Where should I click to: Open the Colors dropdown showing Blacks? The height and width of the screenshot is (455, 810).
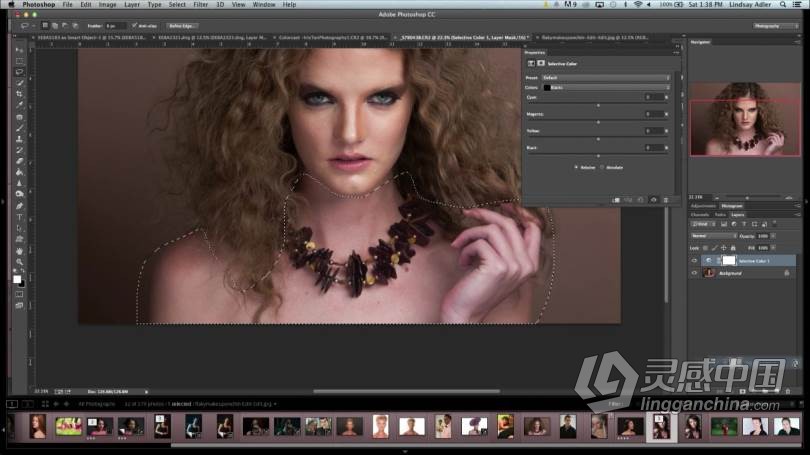[x=606, y=87]
